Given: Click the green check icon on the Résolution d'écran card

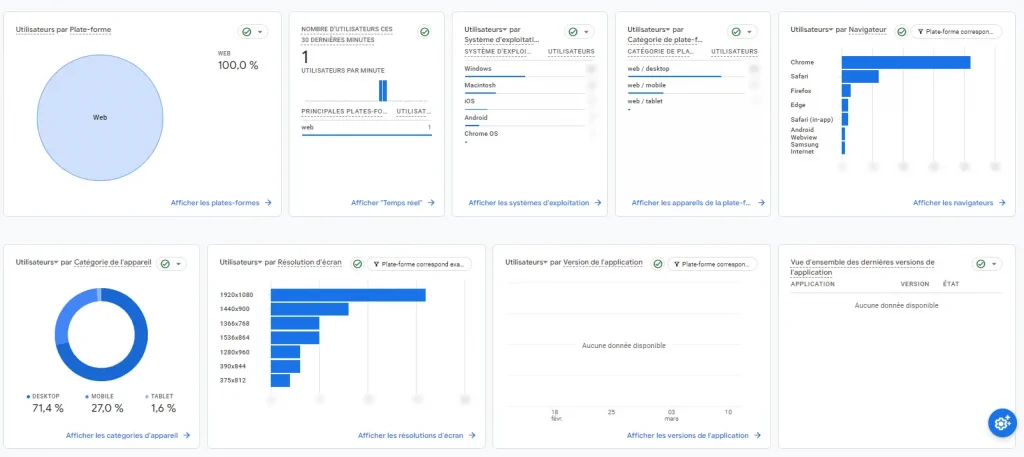Looking at the screenshot, I should pyautogui.click(x=357, y=264).
